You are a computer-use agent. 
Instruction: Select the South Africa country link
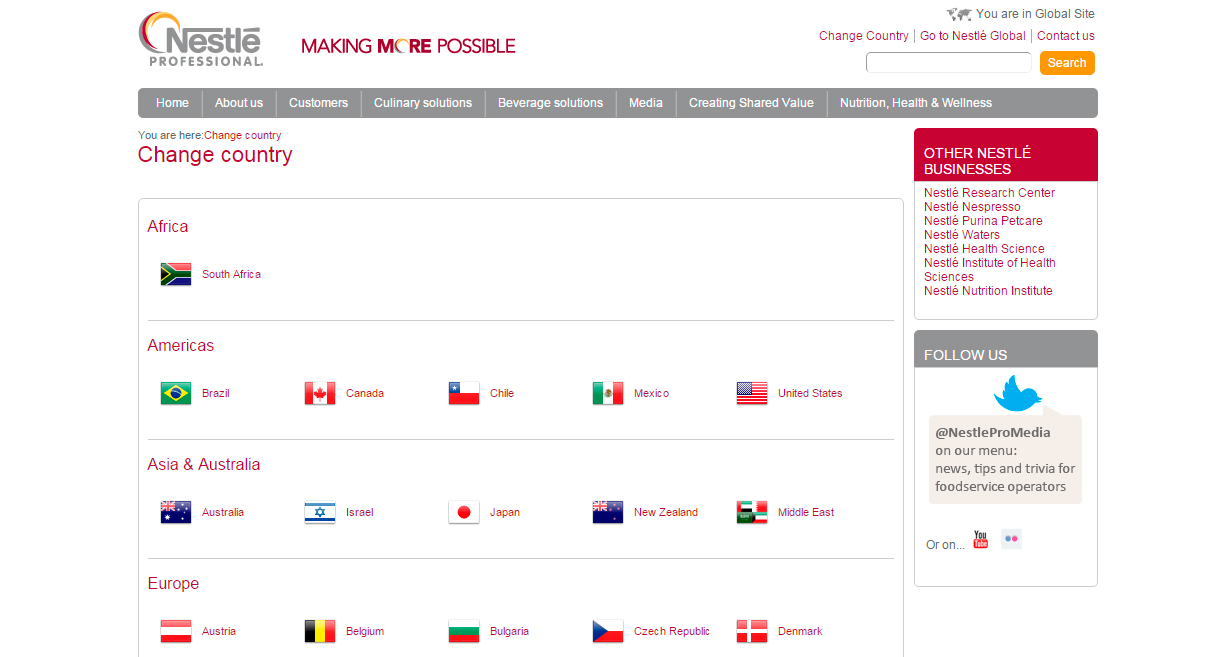tap(231, 274)
